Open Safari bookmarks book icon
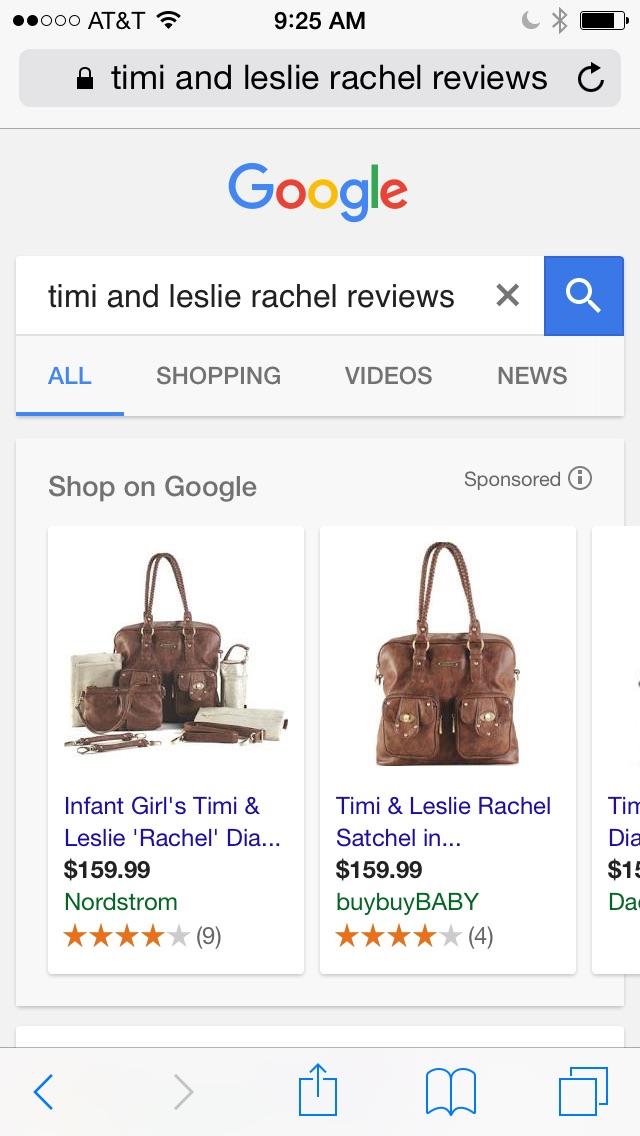This screenshot has height=1136, width=640. 450,1092
